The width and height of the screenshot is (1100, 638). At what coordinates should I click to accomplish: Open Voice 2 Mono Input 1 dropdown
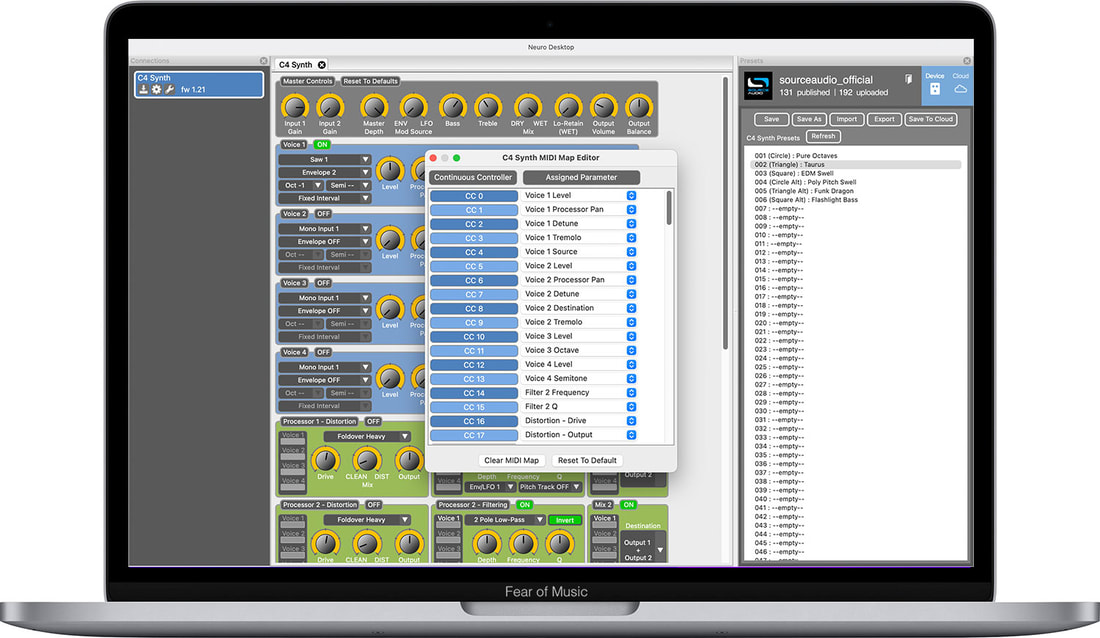[325, 228]
